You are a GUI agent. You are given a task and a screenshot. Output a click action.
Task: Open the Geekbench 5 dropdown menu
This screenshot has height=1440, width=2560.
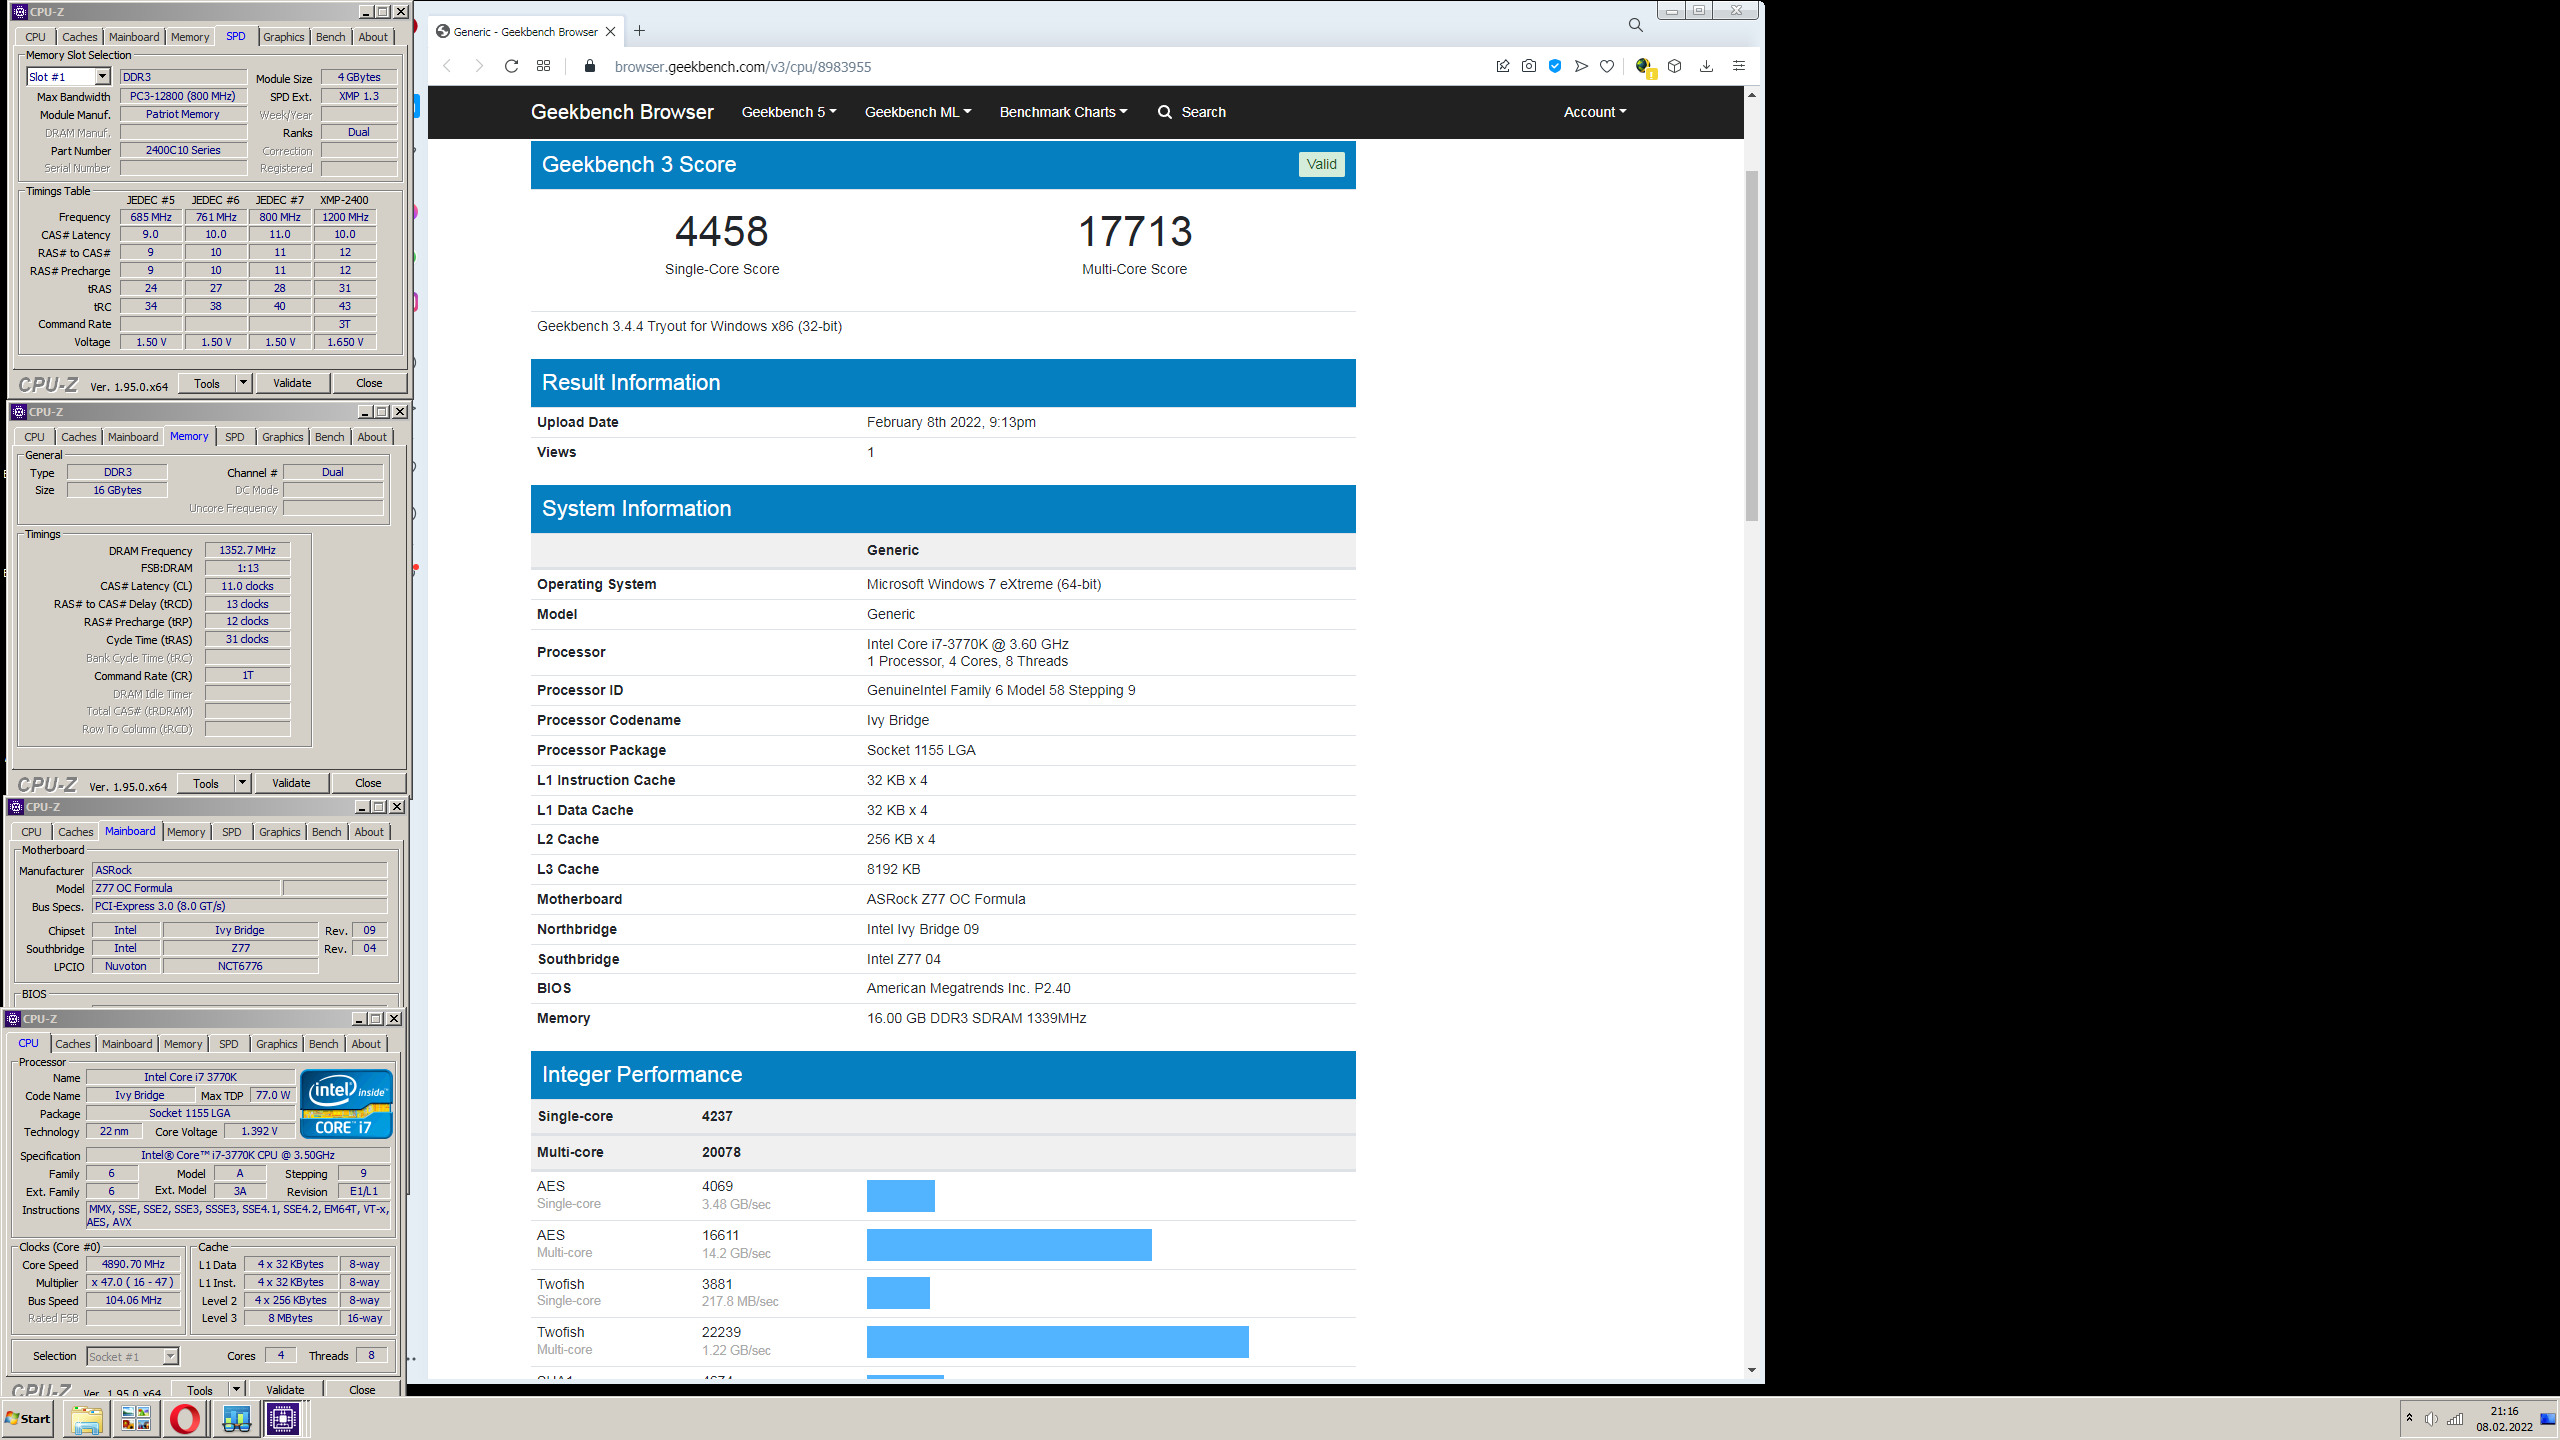pos(789,112)
